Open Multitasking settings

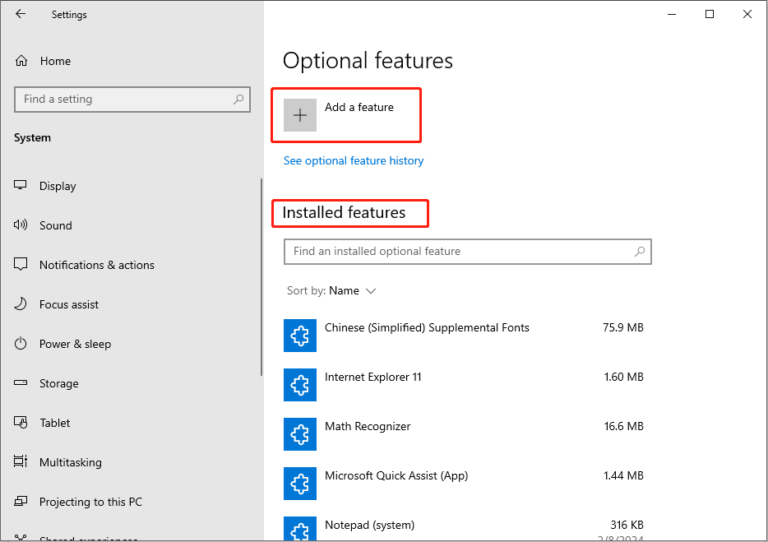point(71,462)
